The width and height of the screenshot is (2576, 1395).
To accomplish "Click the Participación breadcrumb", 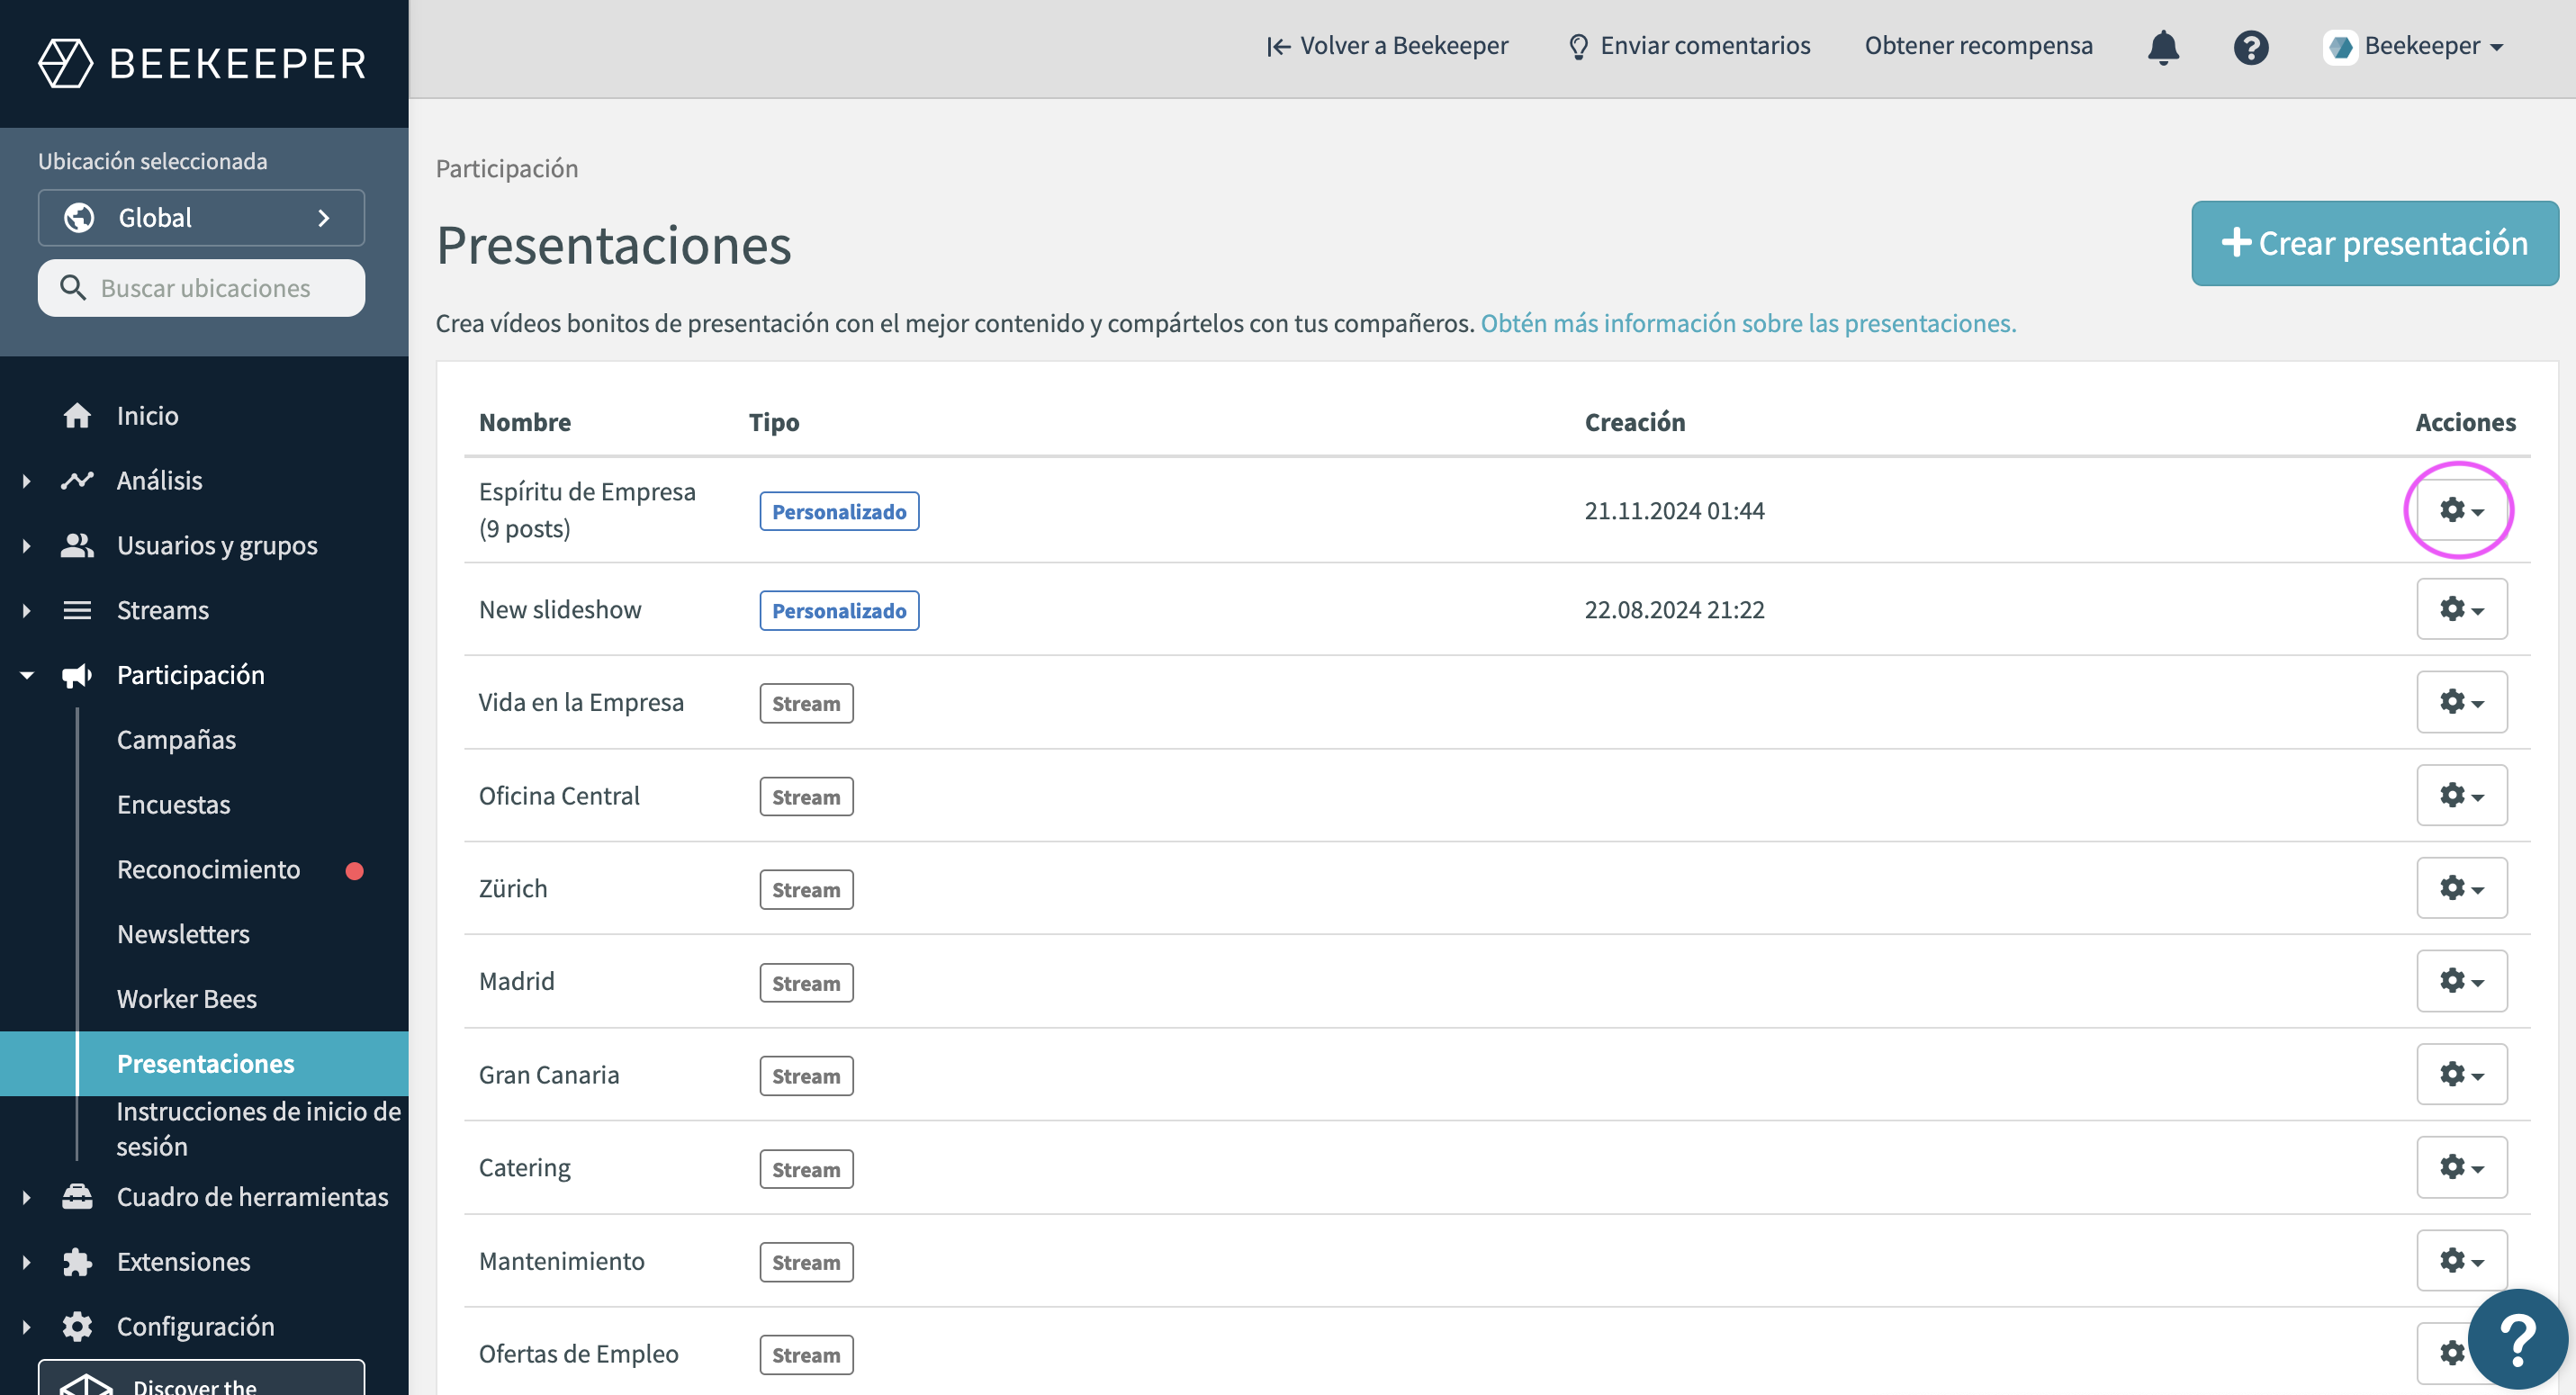I will tap(507, 168).
